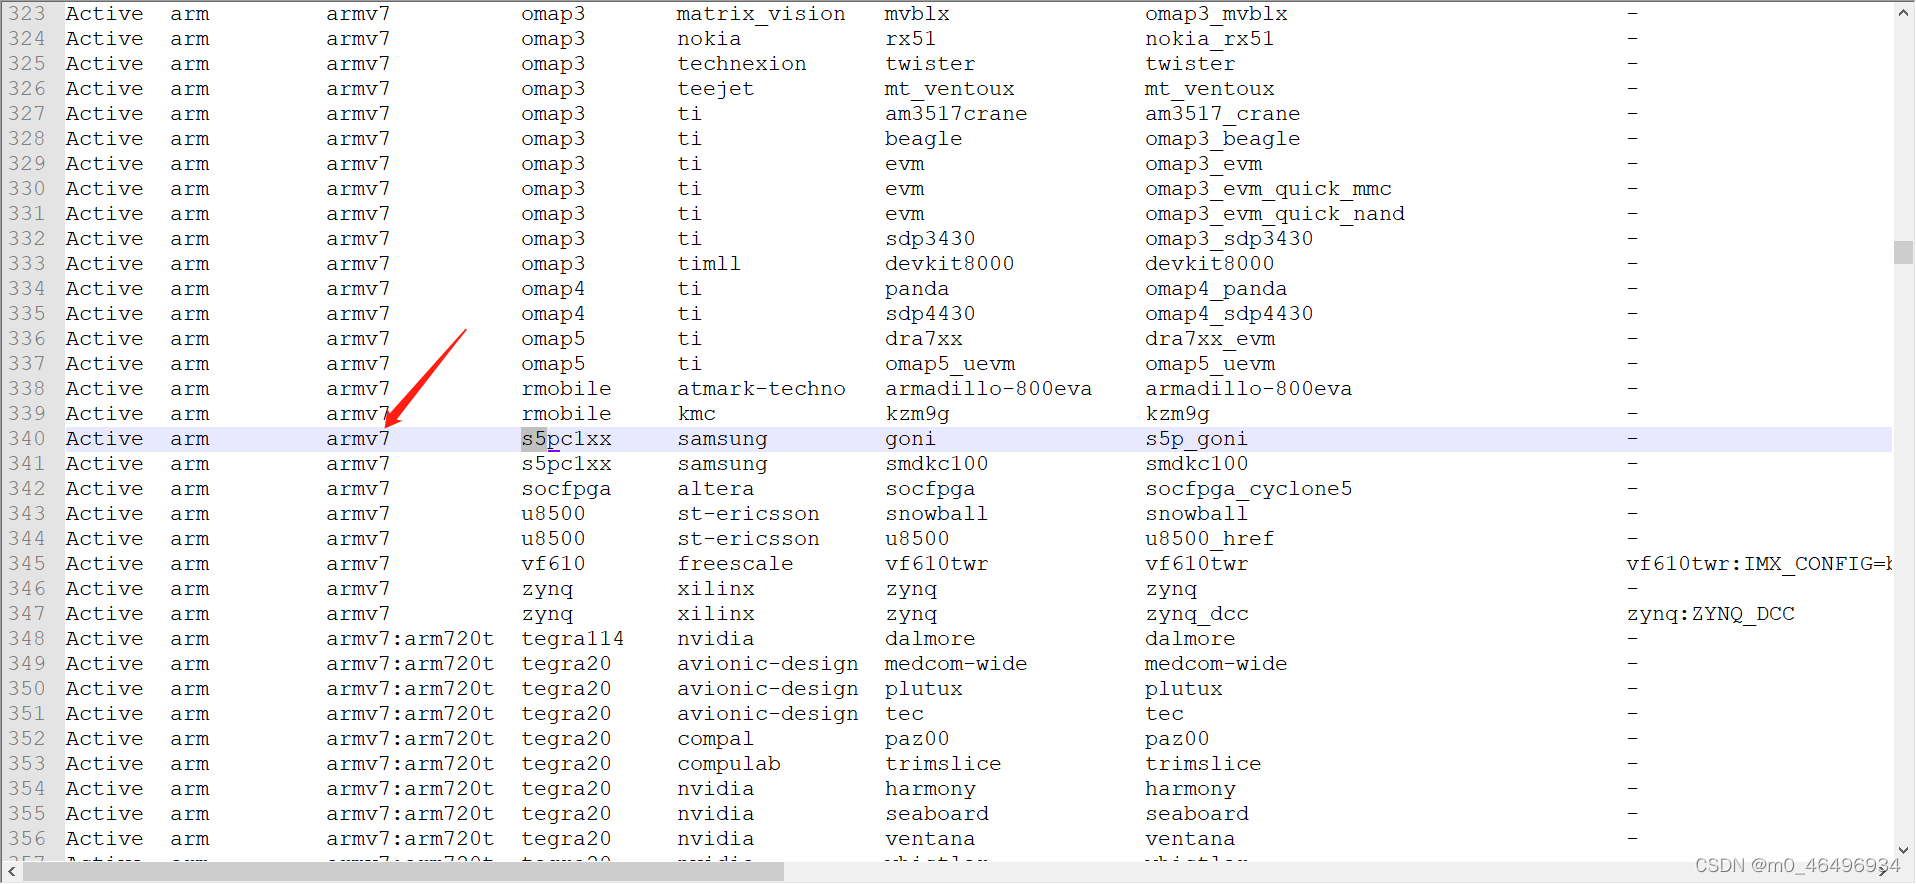Click 'mt_ventoux' board name on line 326
This screenshot has width=1916, height=884.
[949, 89]
